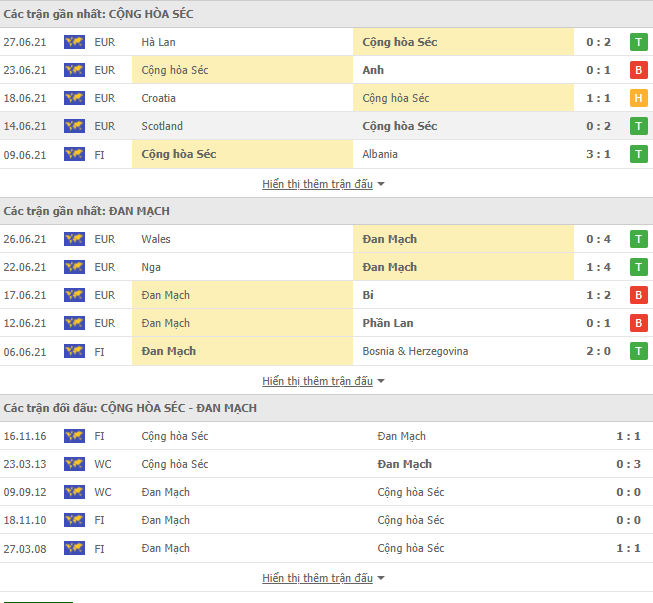Click the flag icon next to Scotland match

pos(73,126)
